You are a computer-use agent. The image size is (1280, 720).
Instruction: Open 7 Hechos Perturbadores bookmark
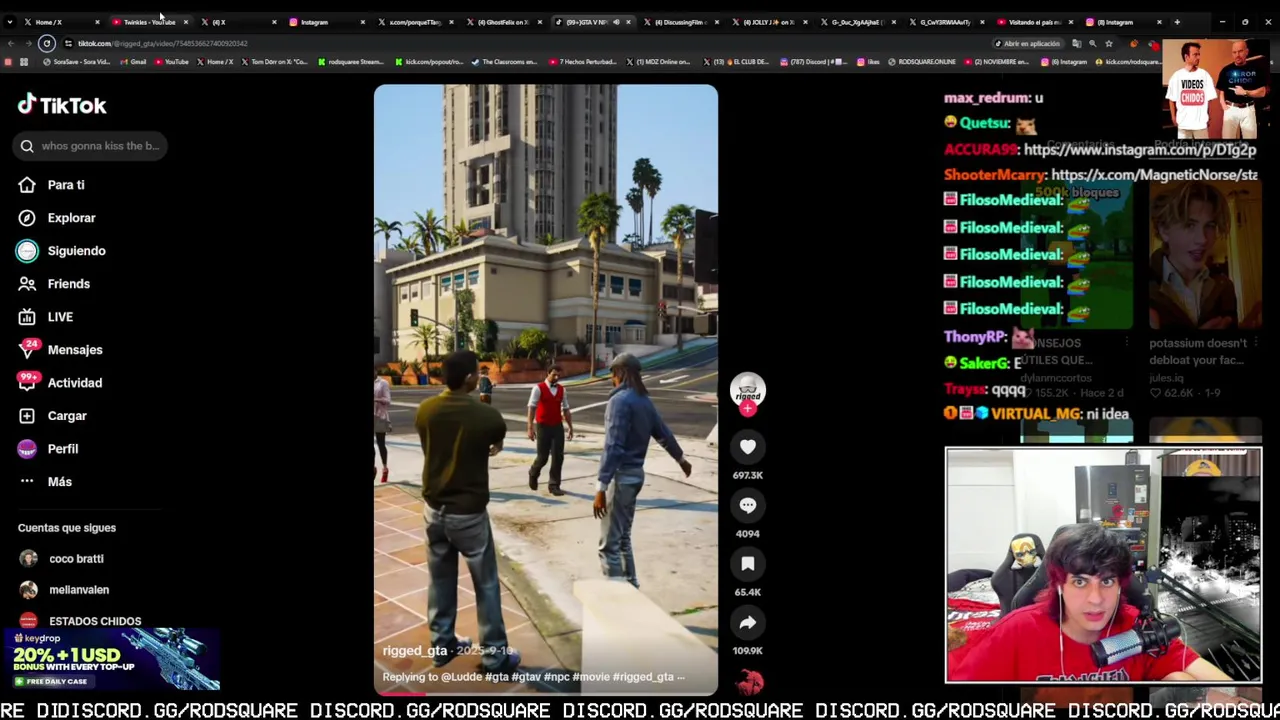[582, 62]
